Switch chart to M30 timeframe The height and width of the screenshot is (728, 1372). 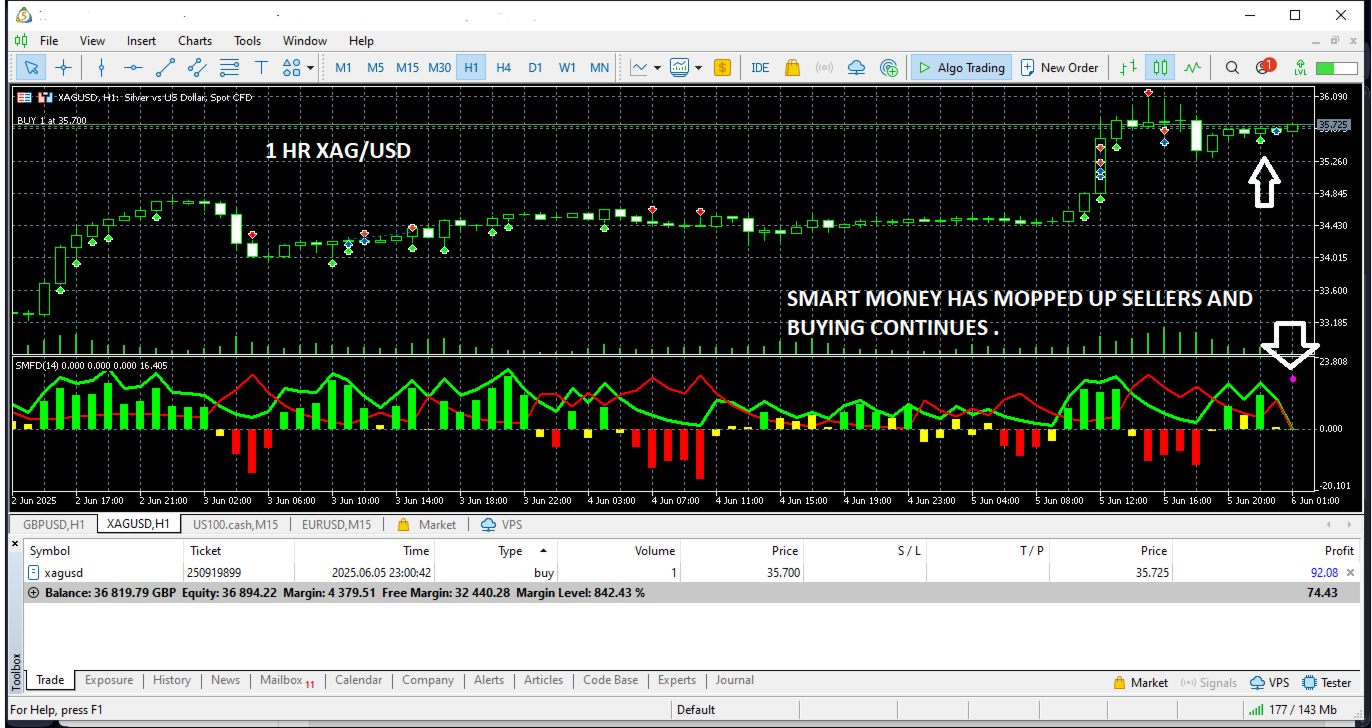coord(439,68)
